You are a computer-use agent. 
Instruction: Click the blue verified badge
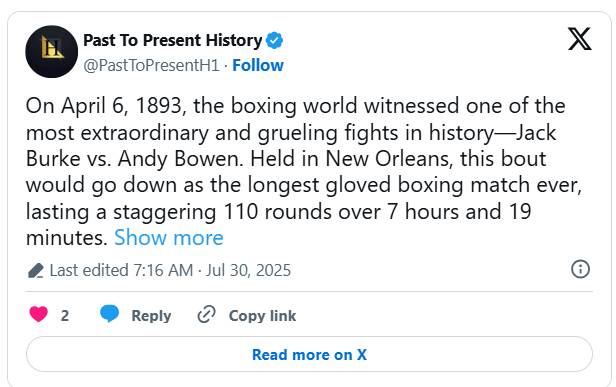coord(274,40)
